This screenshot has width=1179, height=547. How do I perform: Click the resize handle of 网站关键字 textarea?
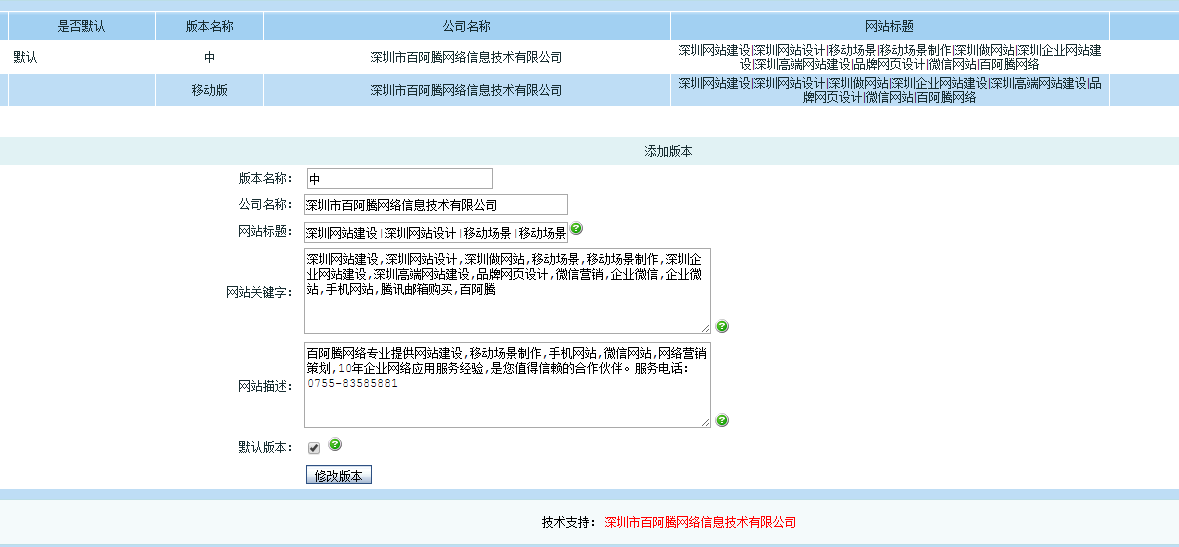705,328
